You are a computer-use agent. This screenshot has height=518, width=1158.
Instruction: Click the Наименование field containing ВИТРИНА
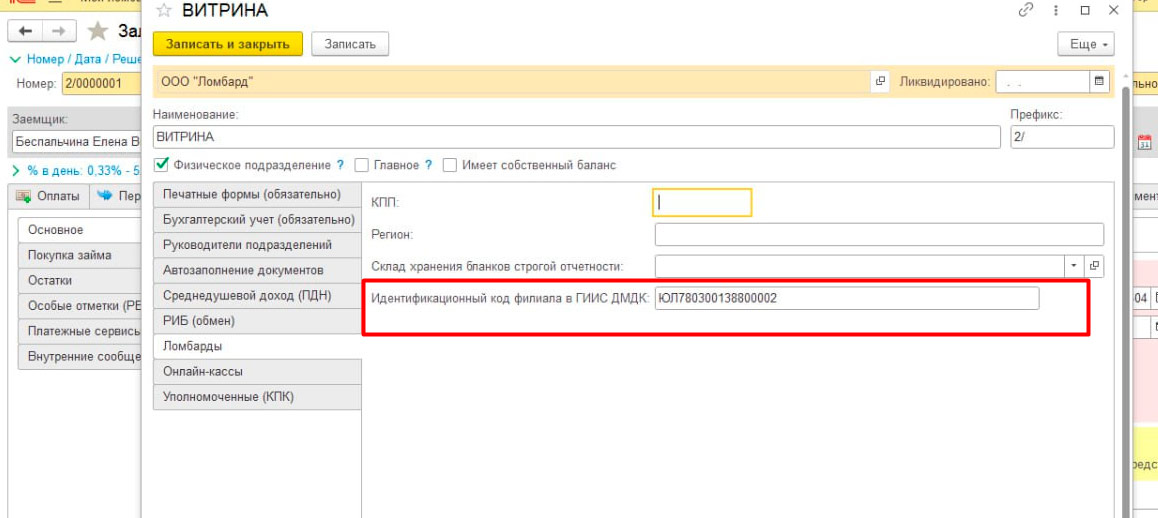click(x=576, y=137)
